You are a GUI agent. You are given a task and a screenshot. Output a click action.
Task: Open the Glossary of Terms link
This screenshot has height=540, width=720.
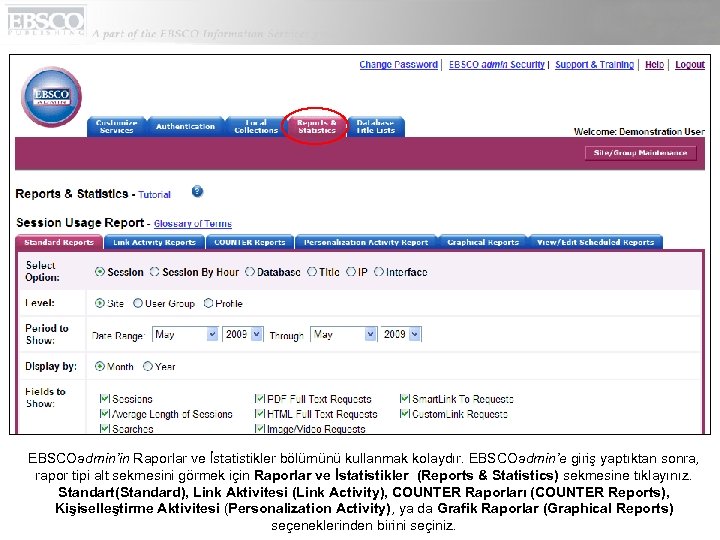193,224
